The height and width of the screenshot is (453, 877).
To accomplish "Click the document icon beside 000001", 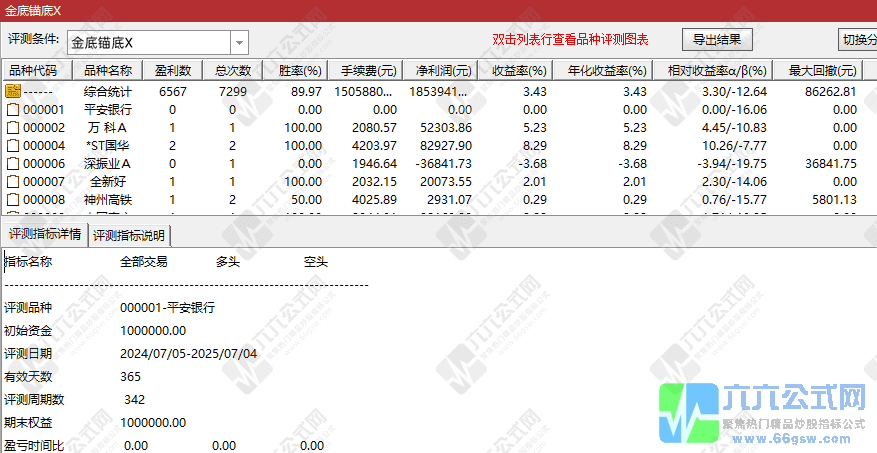I will pos(13,110).
